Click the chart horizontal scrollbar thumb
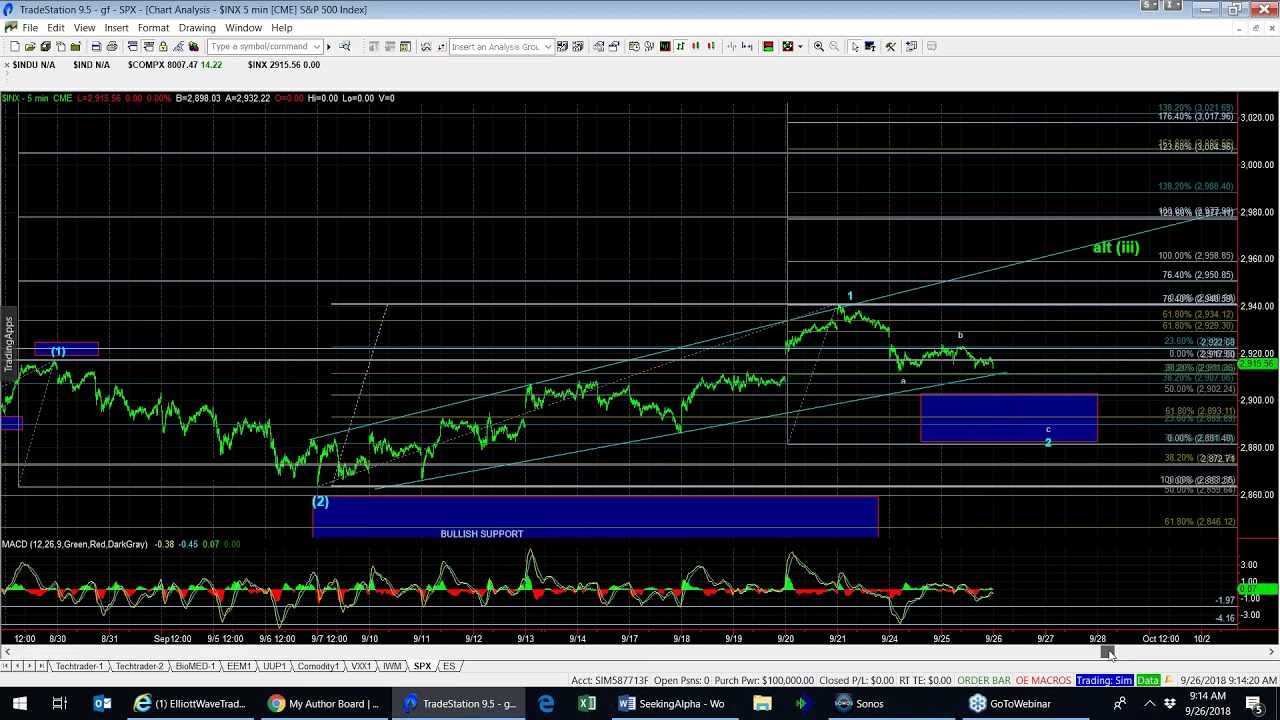The image size is (1280, 720). [x=1107, y=652]
